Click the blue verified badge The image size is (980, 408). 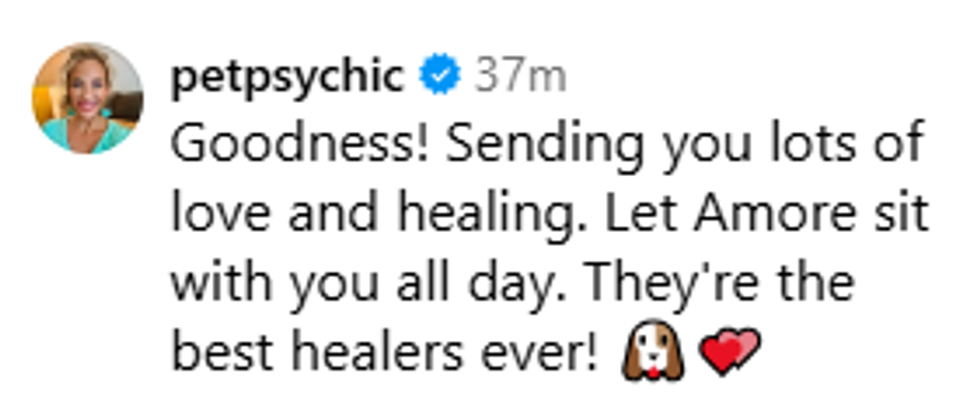tap(440, 75)
